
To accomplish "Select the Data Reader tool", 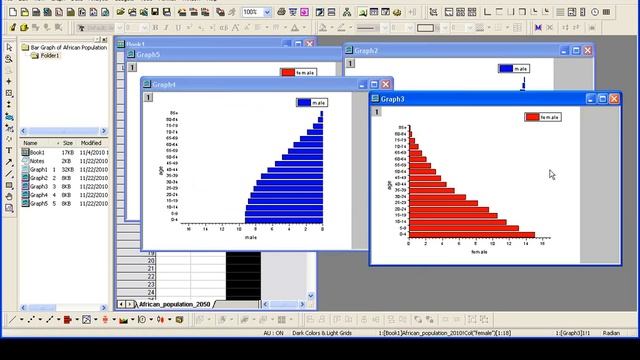I will 9,93.
